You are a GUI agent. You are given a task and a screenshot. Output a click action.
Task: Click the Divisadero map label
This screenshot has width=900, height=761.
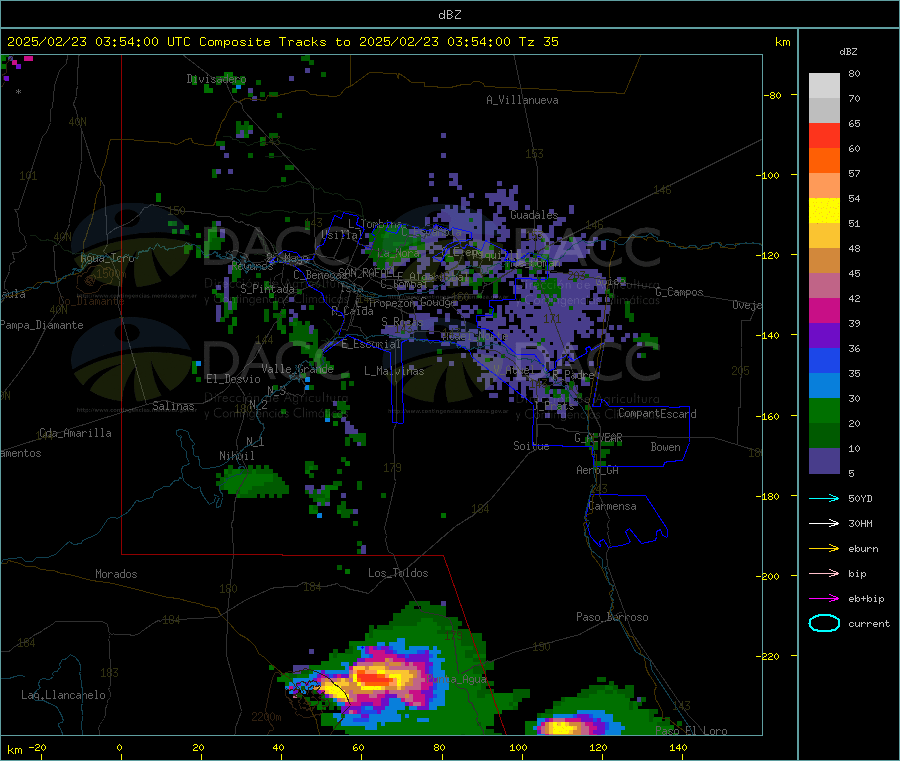tap(216, 79)
